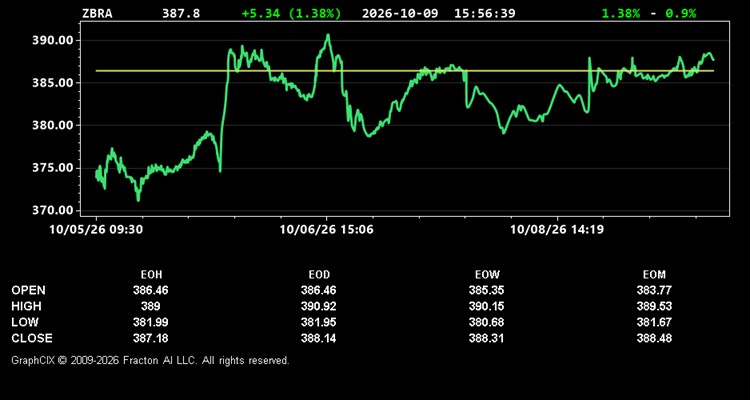Image resolution: width=750 pixels, height=400 pixels.
Task: Click the +5.34 (1.38%) change value
Action: [x=292, y=13]
